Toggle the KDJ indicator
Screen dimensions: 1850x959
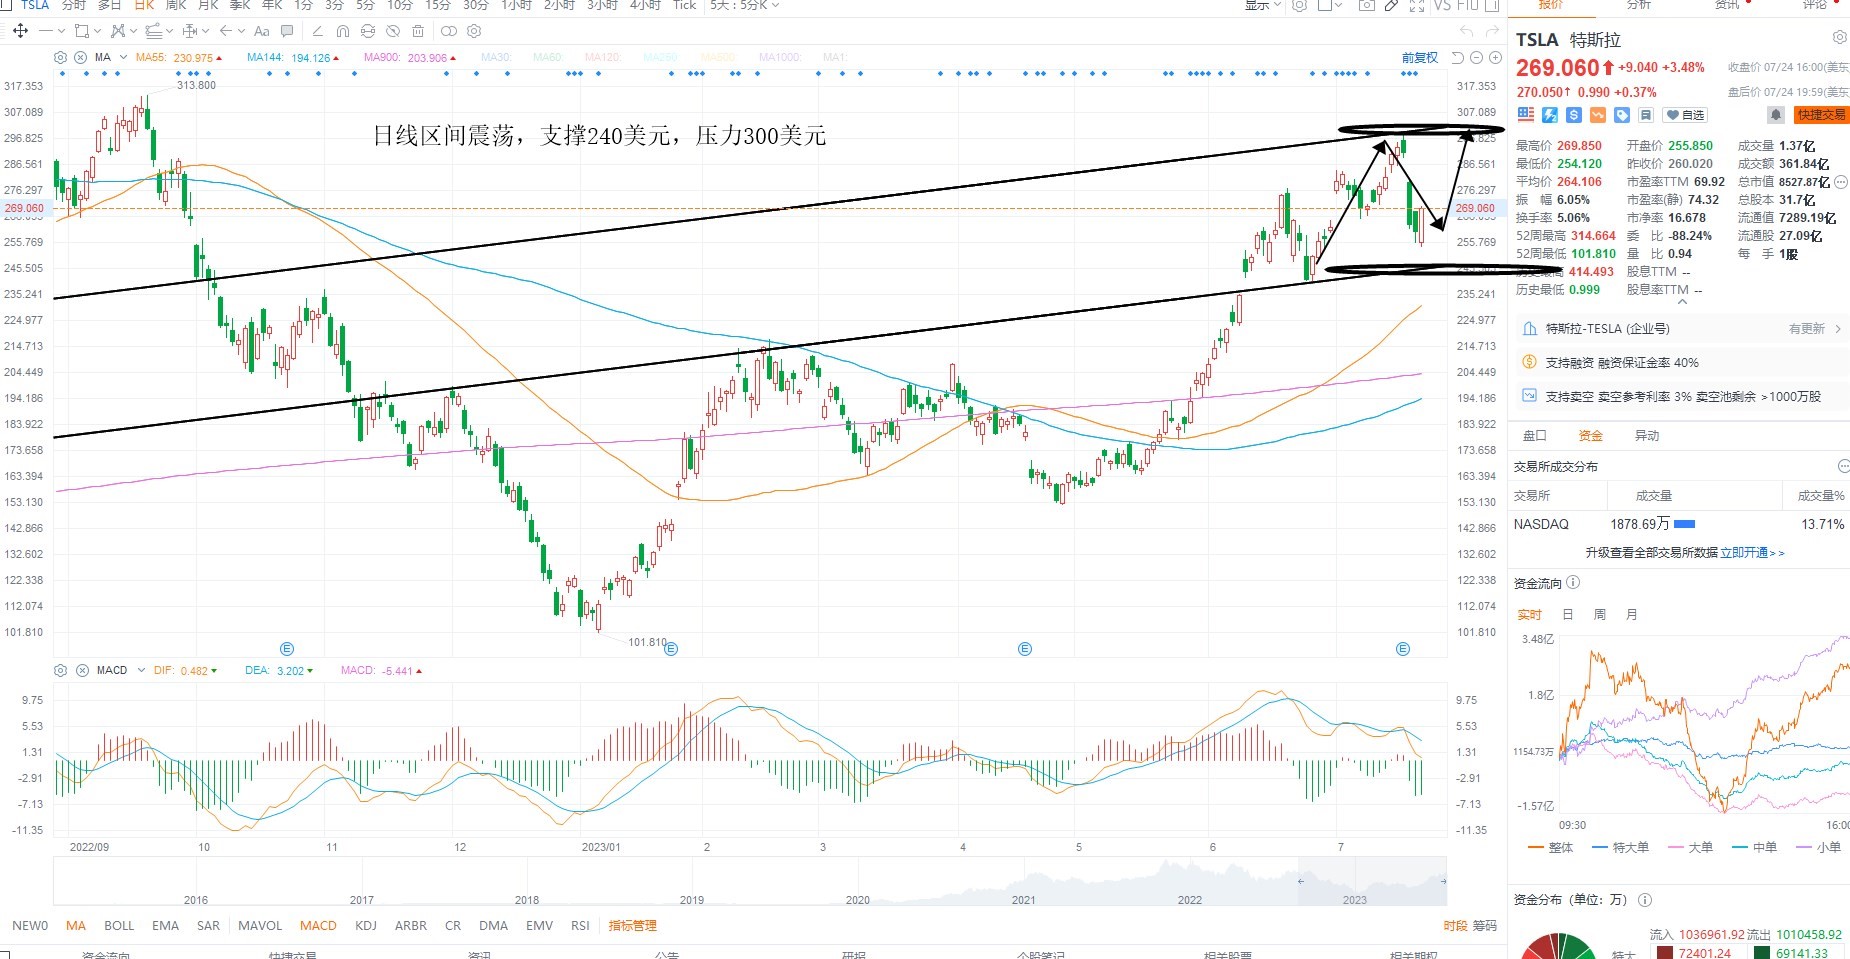366,925
